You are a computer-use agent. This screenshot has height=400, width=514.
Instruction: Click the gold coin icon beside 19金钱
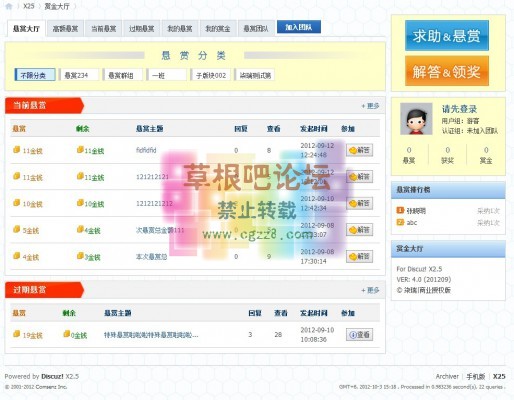16,334
